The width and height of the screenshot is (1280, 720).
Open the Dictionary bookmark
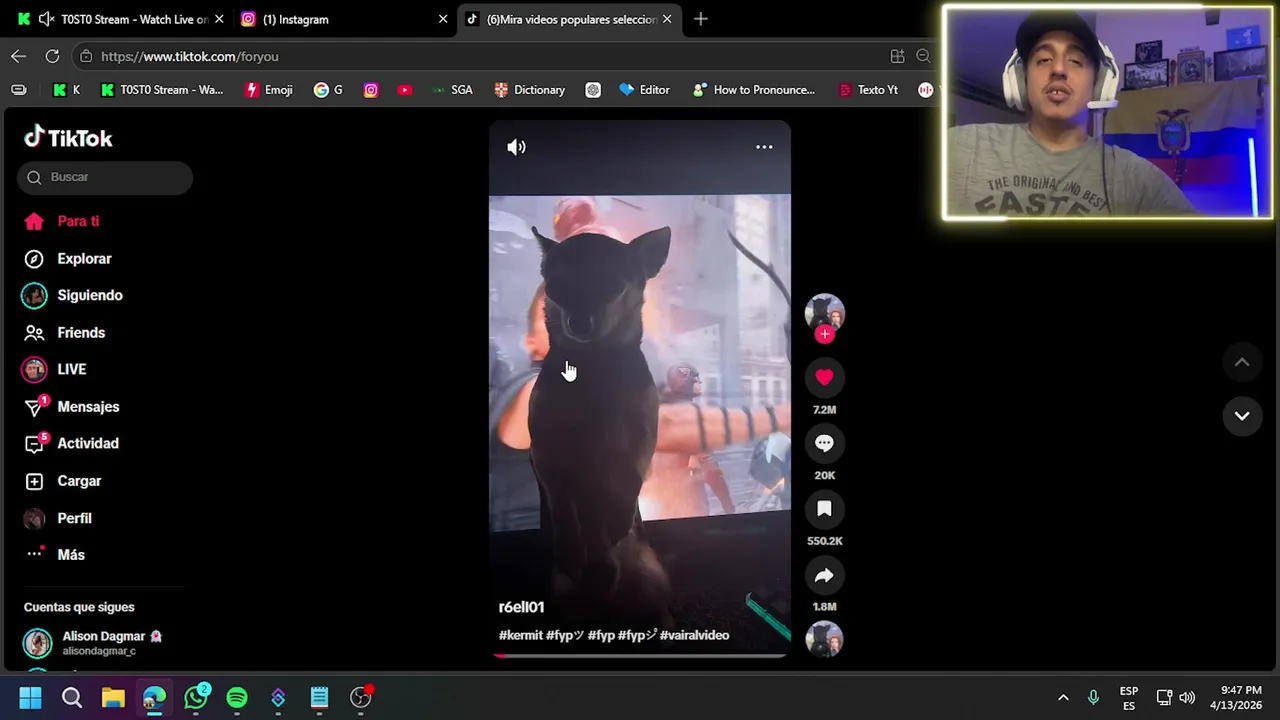point(529,90)
